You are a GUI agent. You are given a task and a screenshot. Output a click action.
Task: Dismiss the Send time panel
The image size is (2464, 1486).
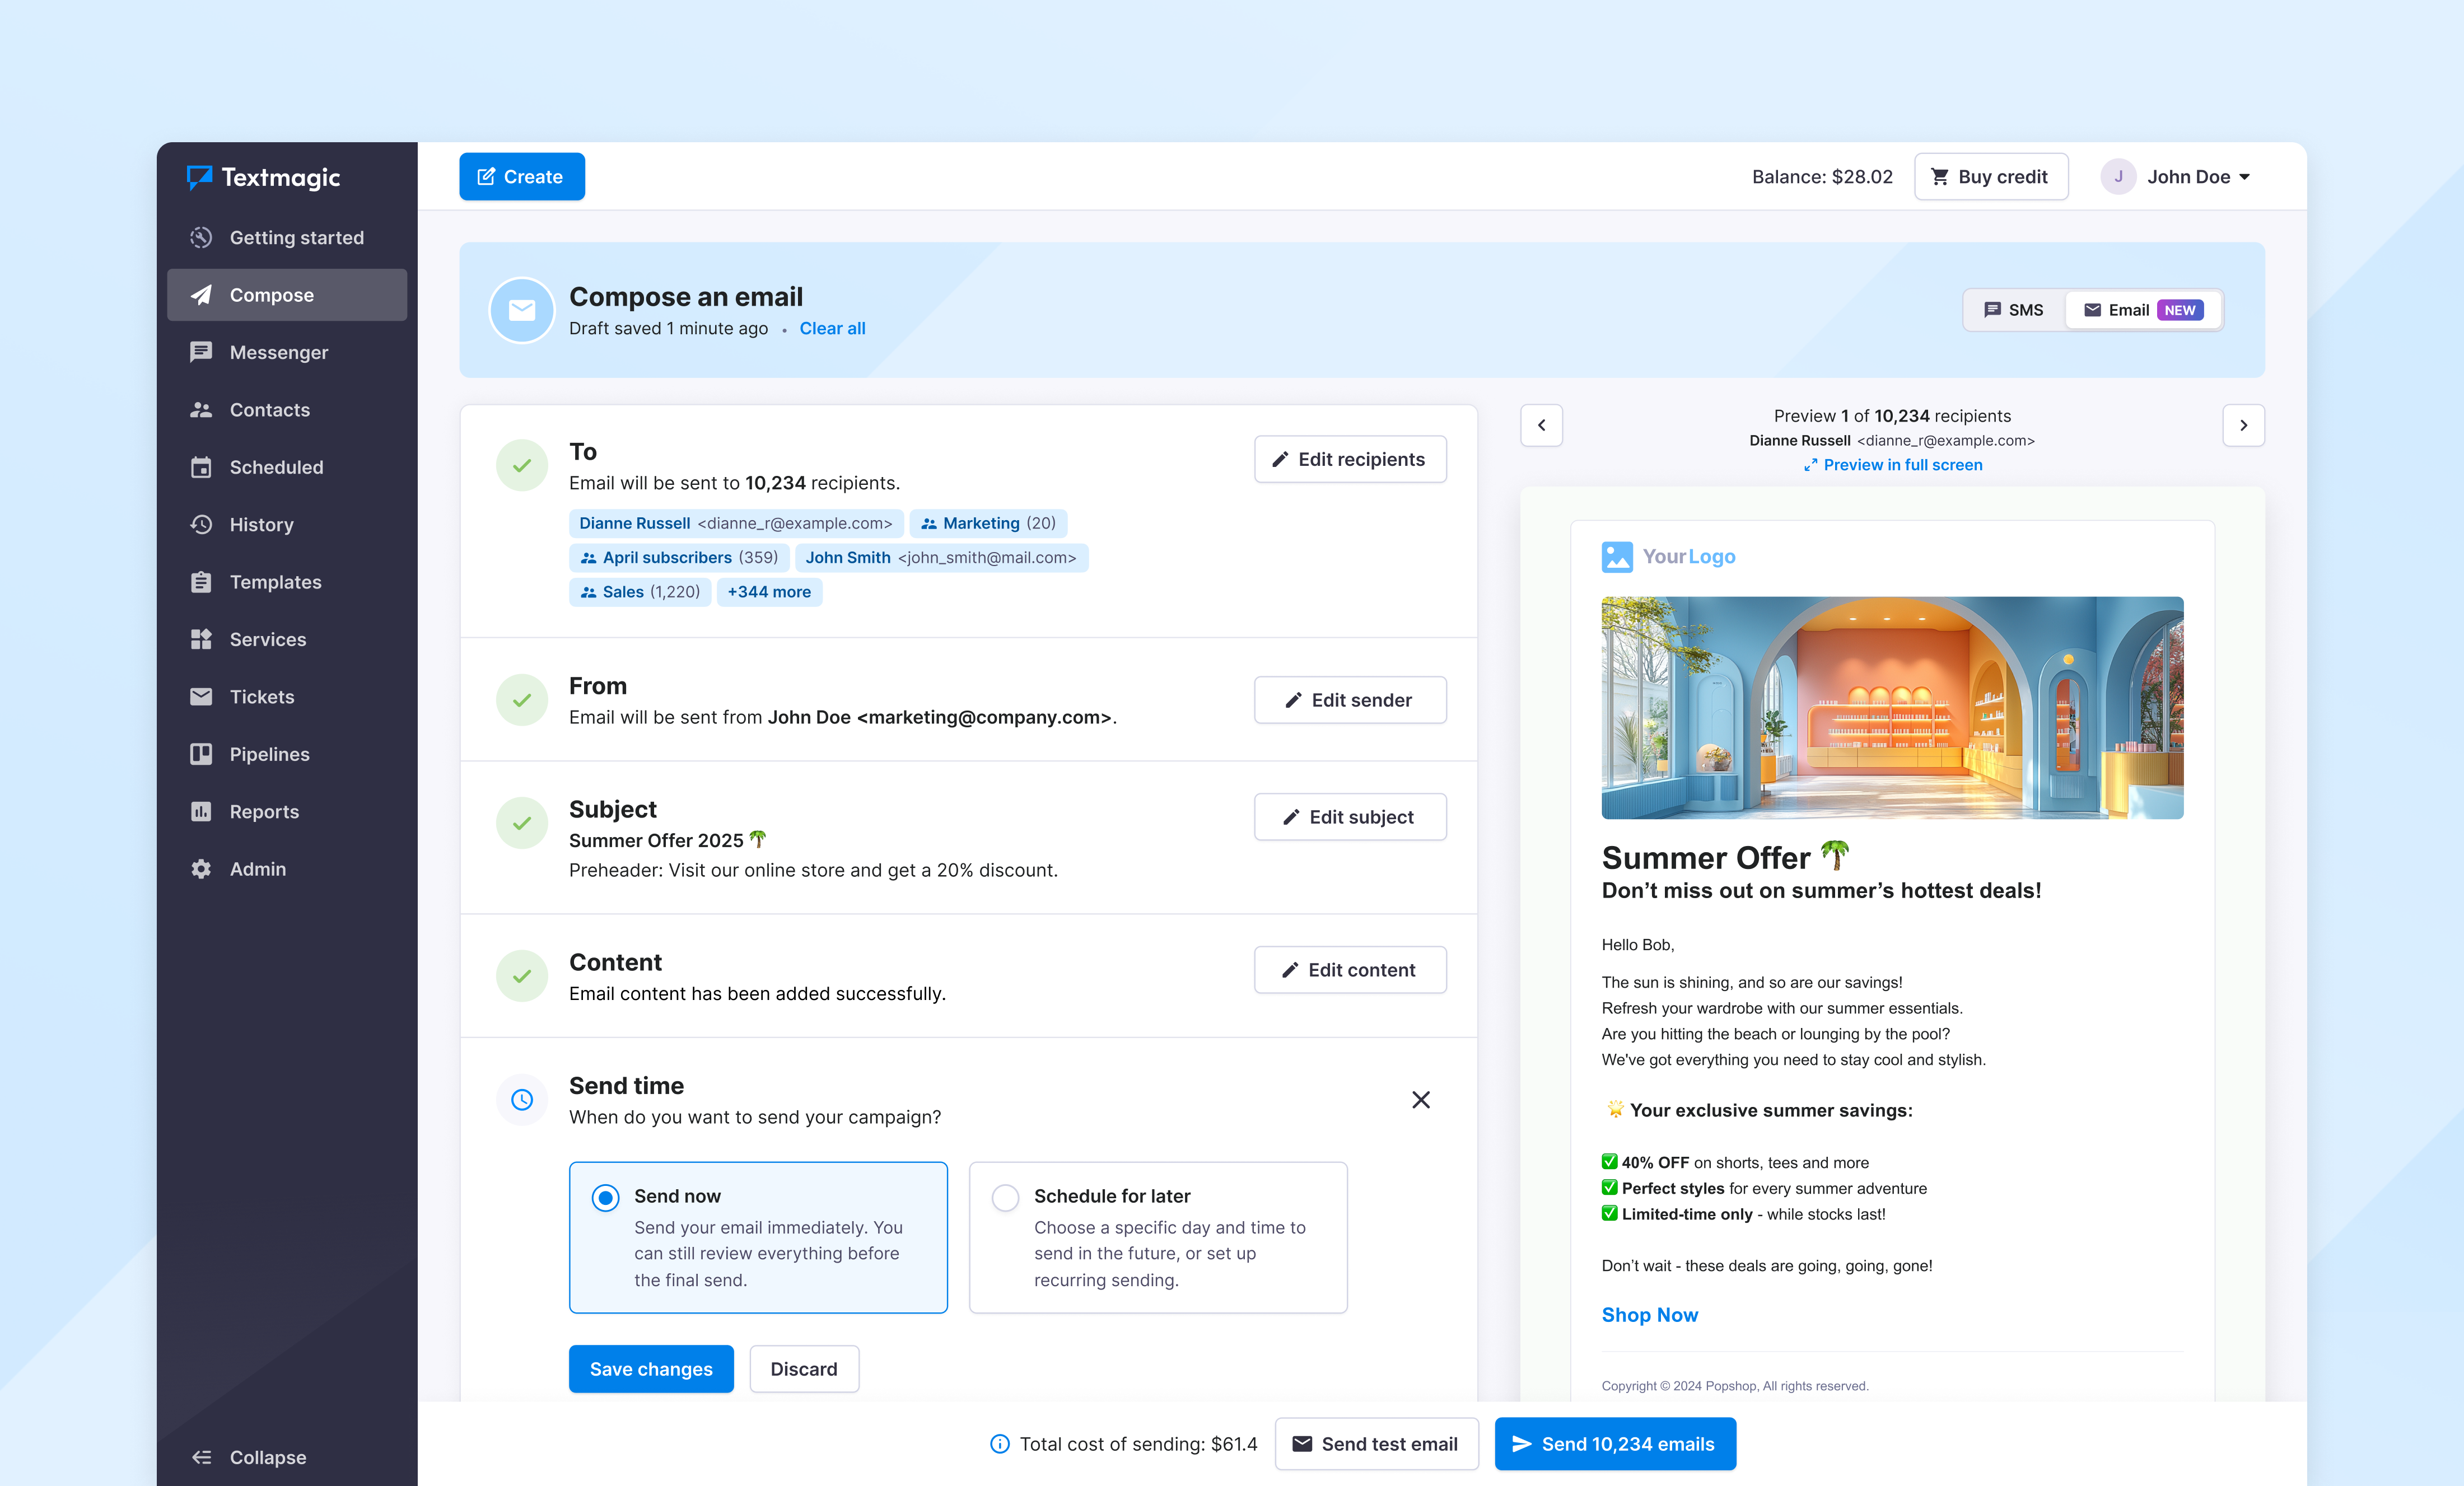(1421, 1099)
